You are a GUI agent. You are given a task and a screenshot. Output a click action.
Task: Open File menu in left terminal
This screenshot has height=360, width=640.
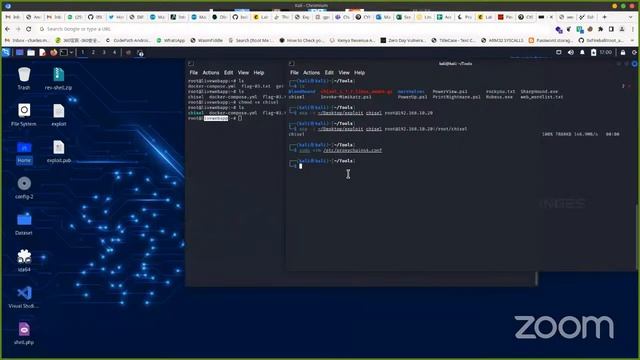click(x=193, y=73)
